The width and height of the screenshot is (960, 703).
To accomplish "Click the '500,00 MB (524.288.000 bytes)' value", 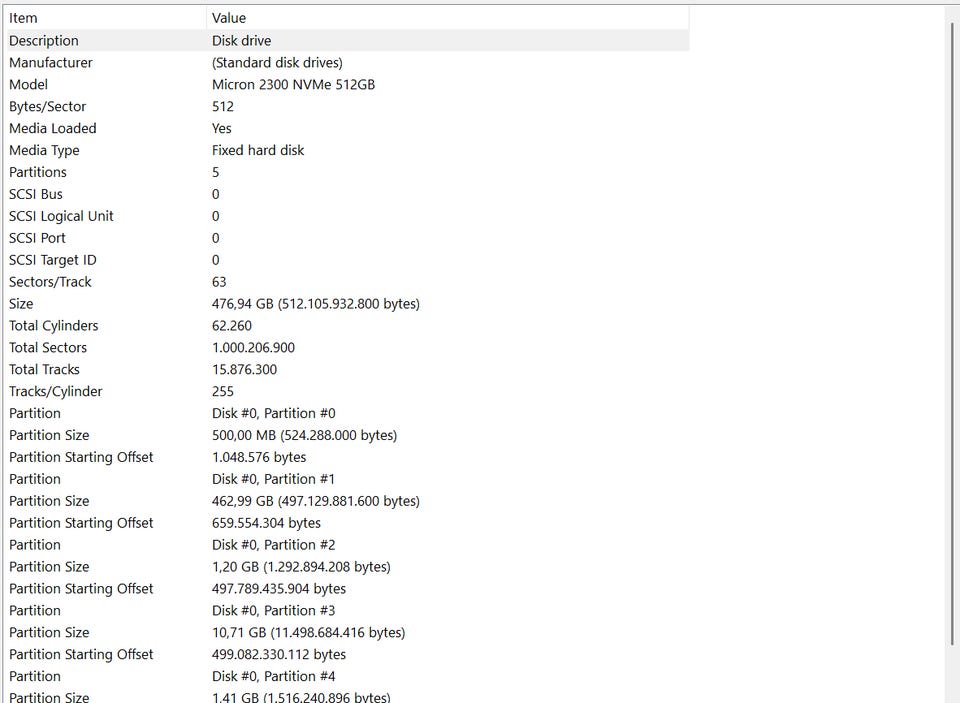I will point(304,435).
